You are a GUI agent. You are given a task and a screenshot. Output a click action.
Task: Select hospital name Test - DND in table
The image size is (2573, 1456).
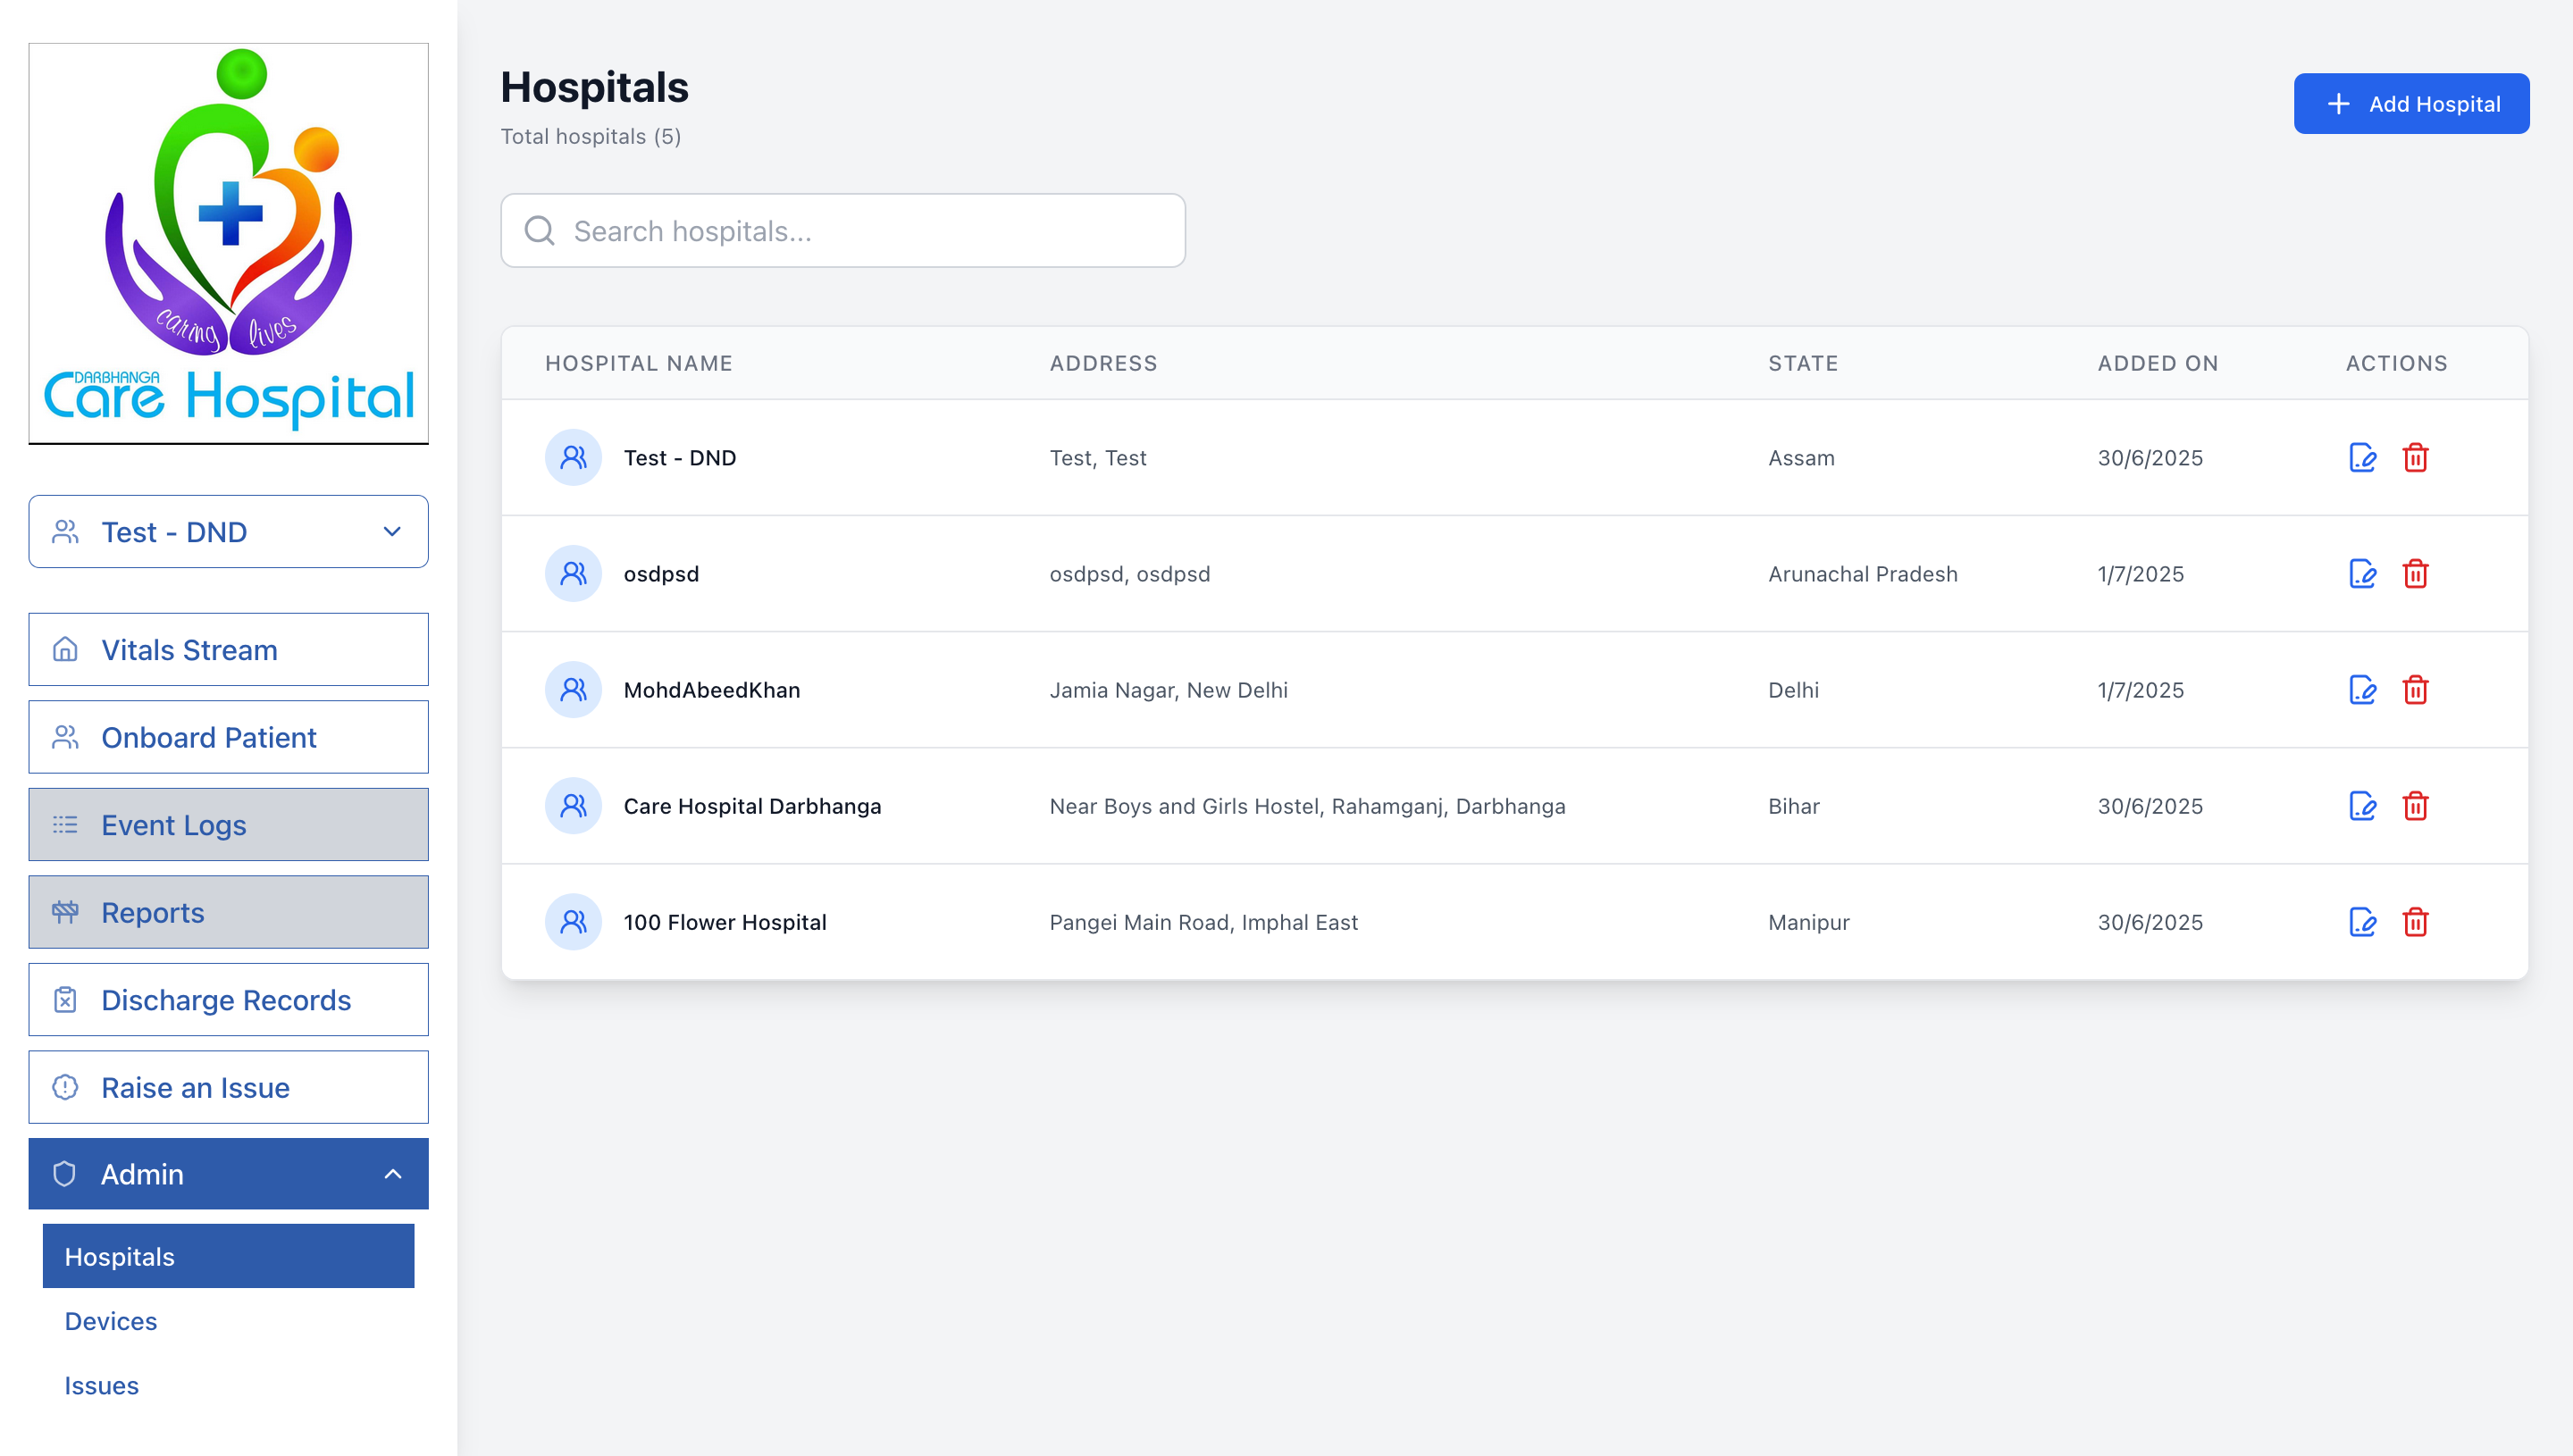point(680,458)
